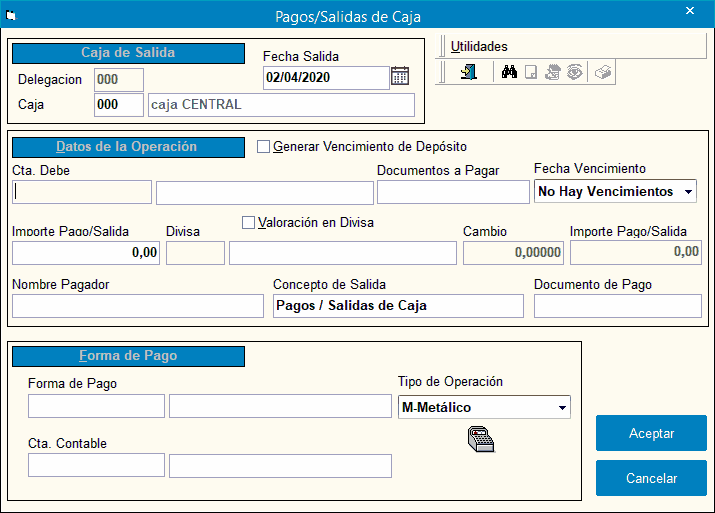The height and width of the screenshot is (513, 715).
Task: Enable Generar Vencimiento de Depósito checkbox
Action: (264, 147)
